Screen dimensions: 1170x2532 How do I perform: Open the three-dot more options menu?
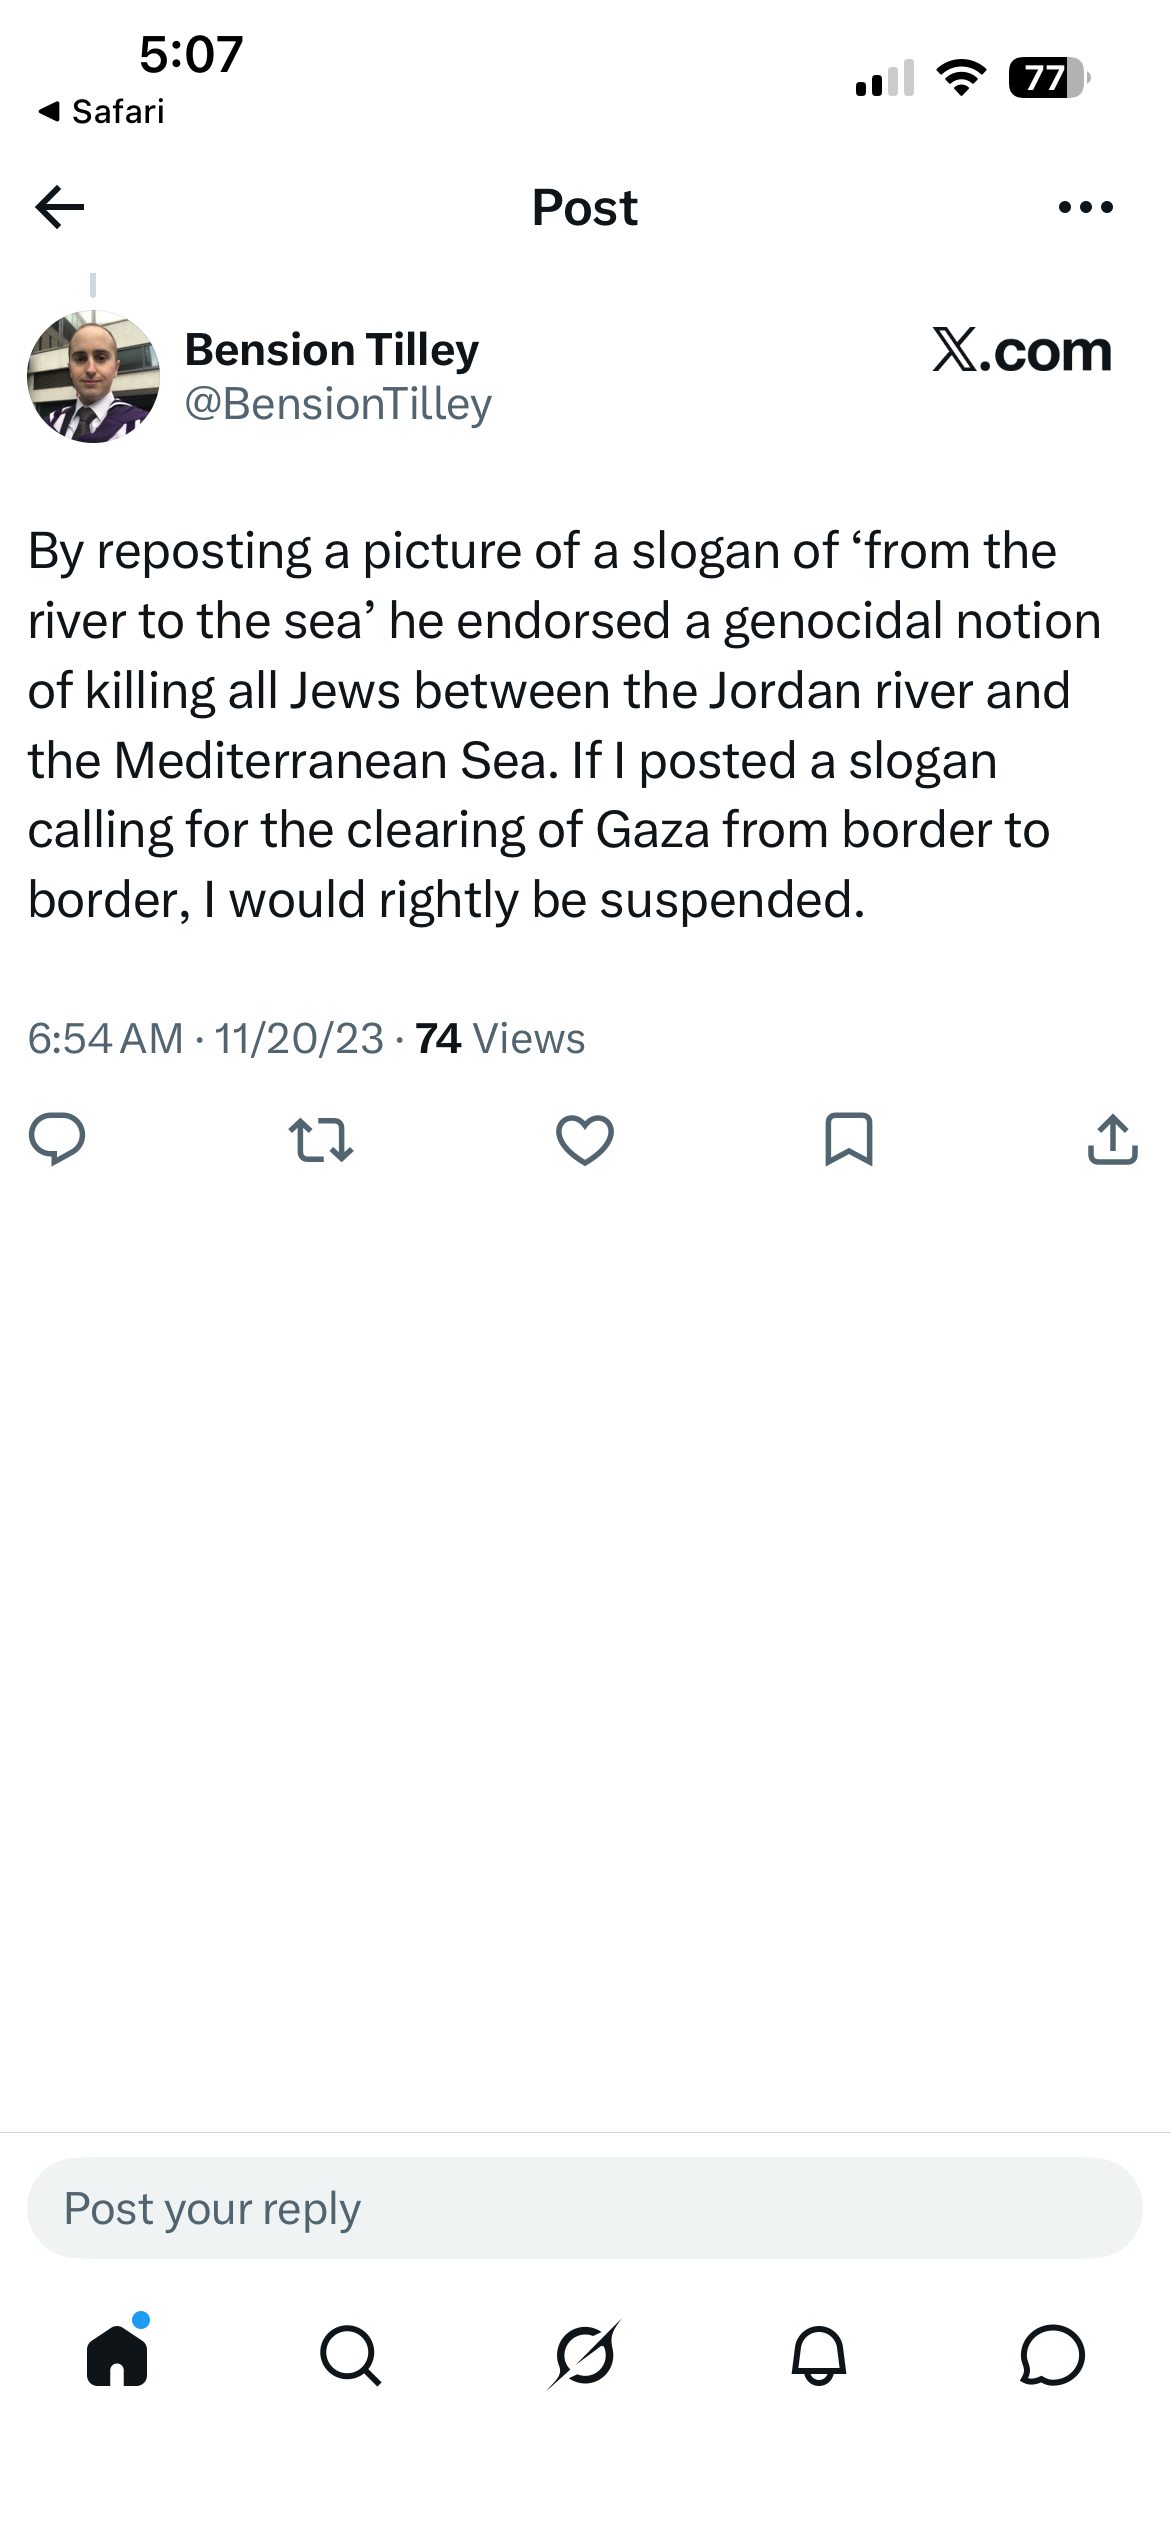click(x=1085, y=207)
